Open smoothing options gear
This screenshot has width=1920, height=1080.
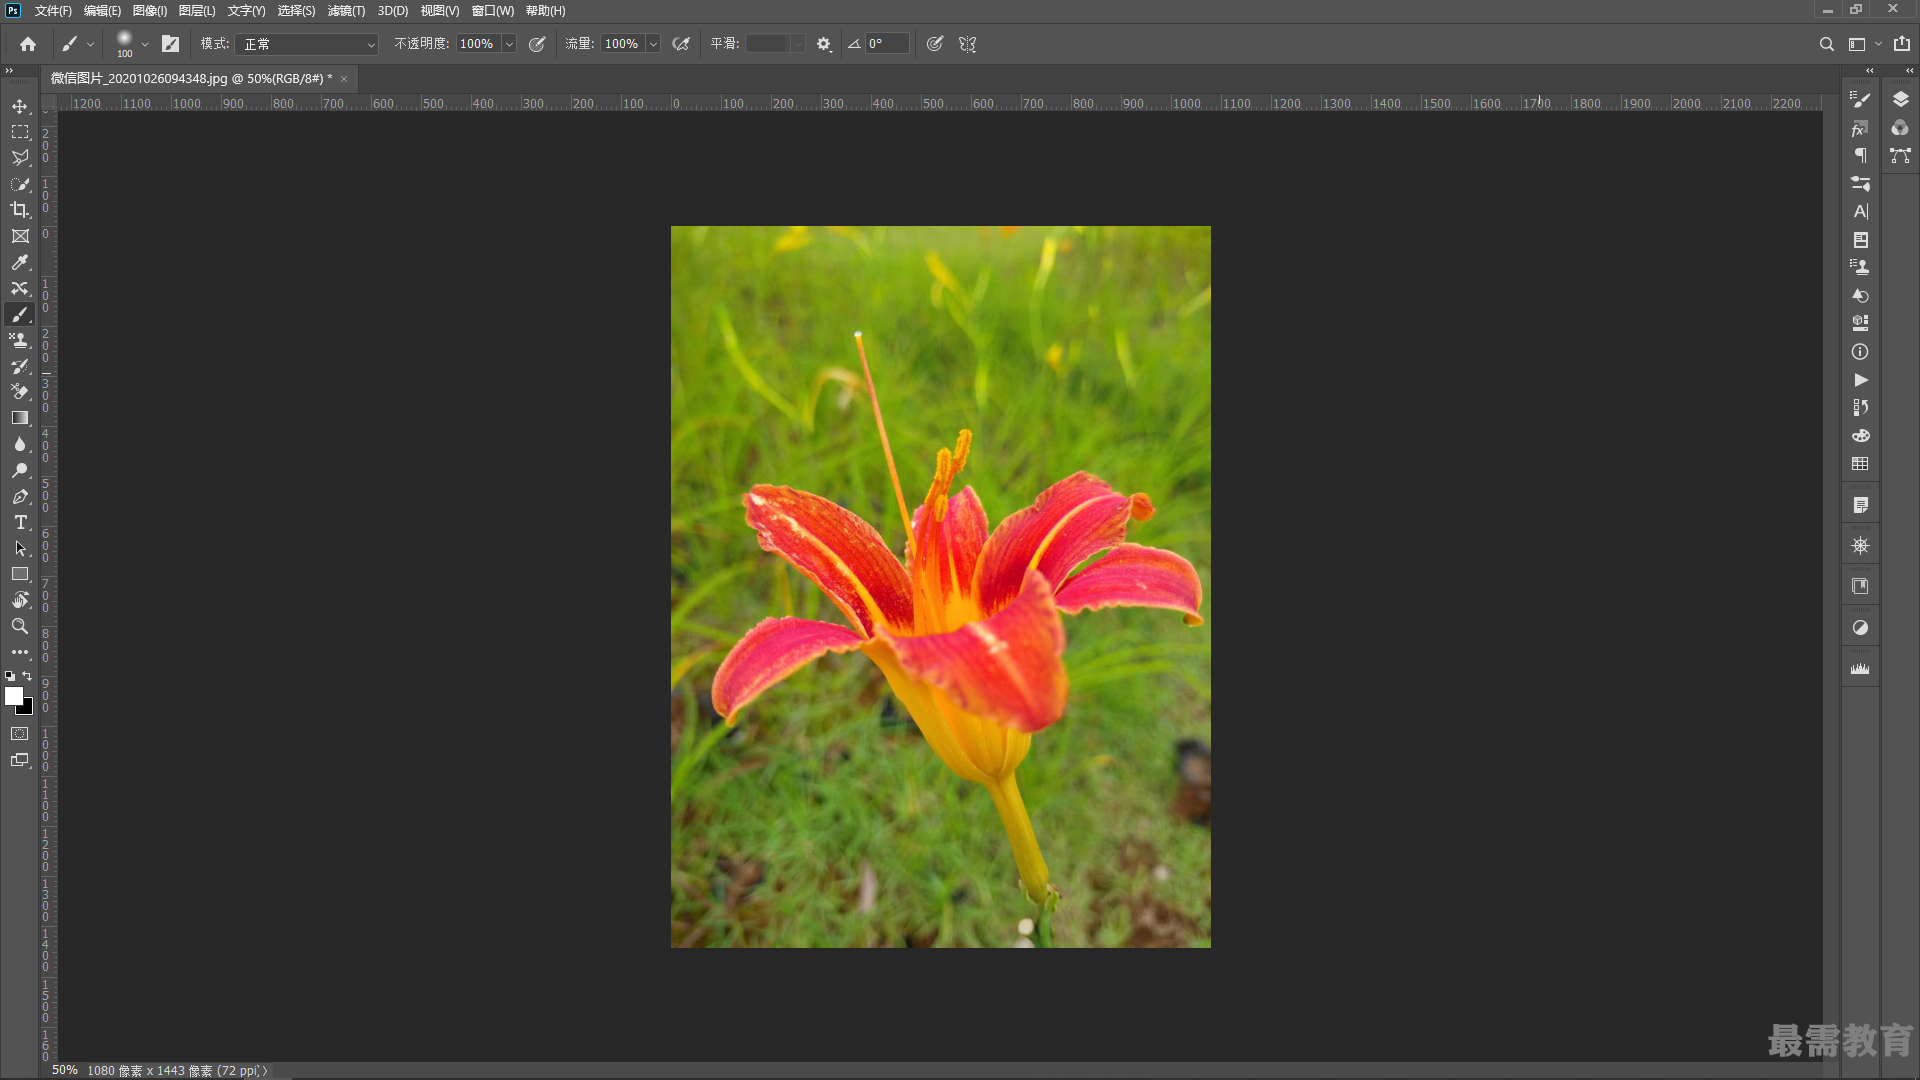(x=824, y=44)
